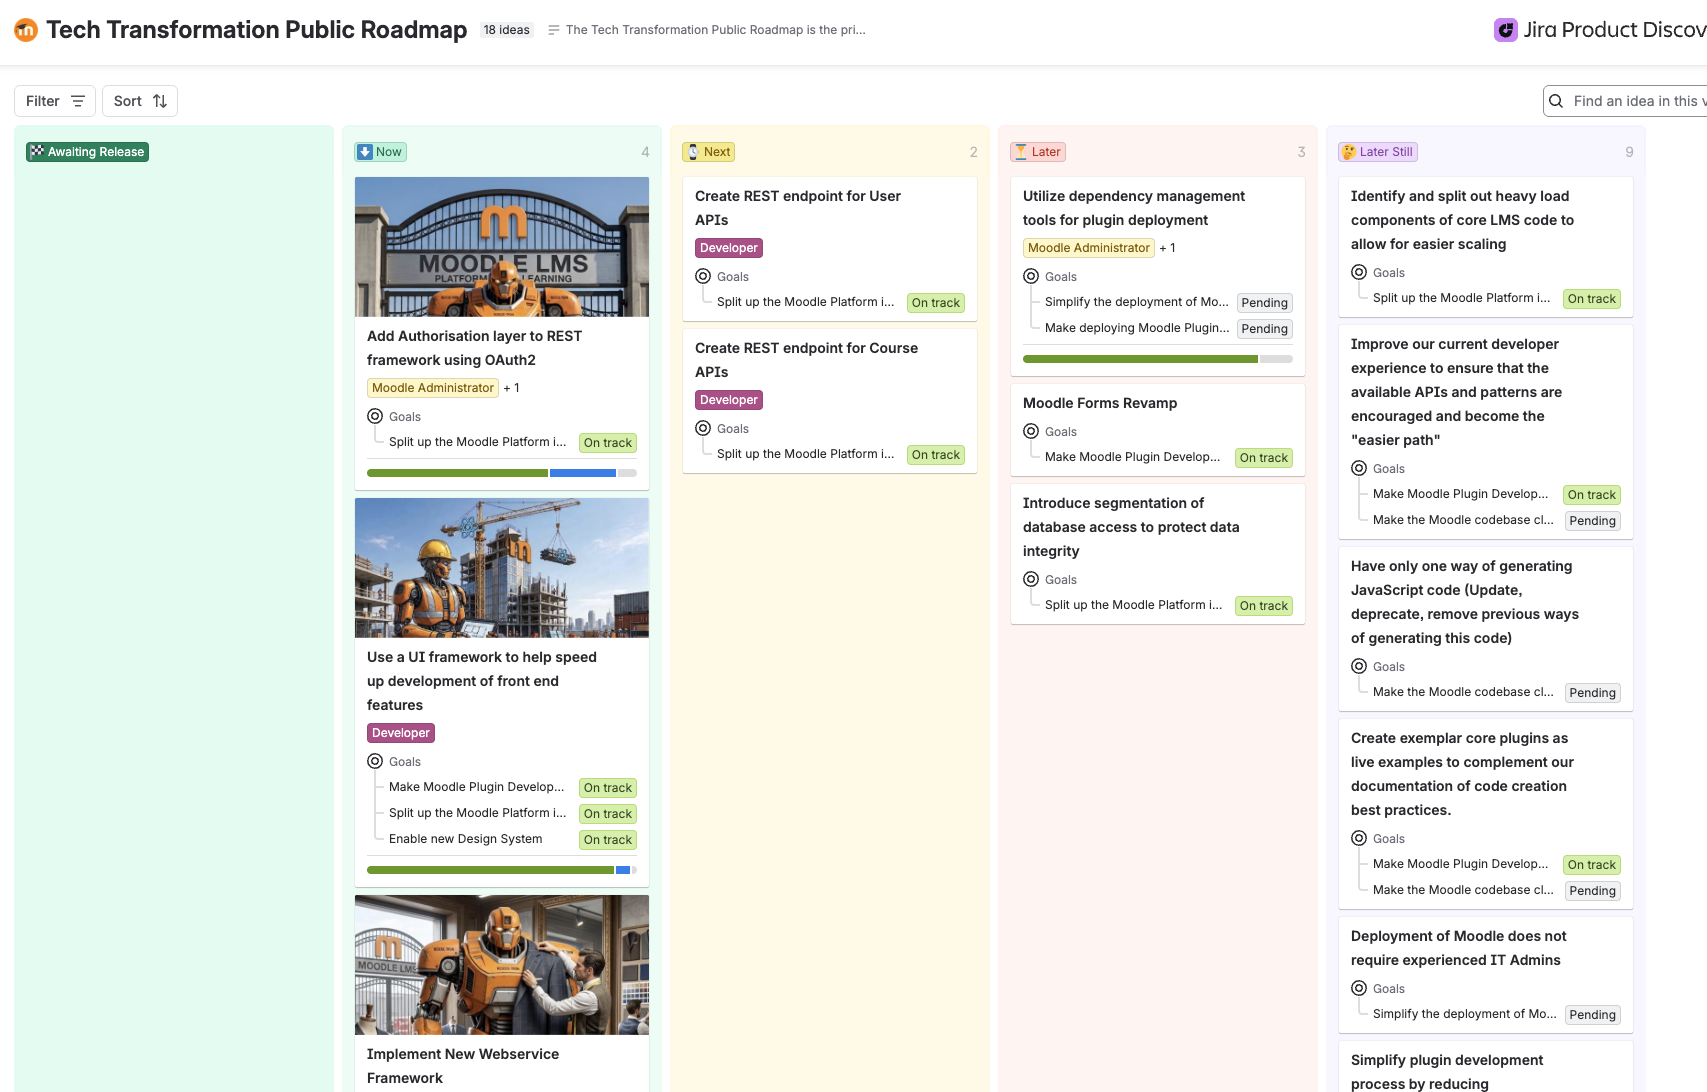This screenshot has height=1092, width=1707.
Task: Click progress bar on Use a UI framework card
Action: pos(502,870)
